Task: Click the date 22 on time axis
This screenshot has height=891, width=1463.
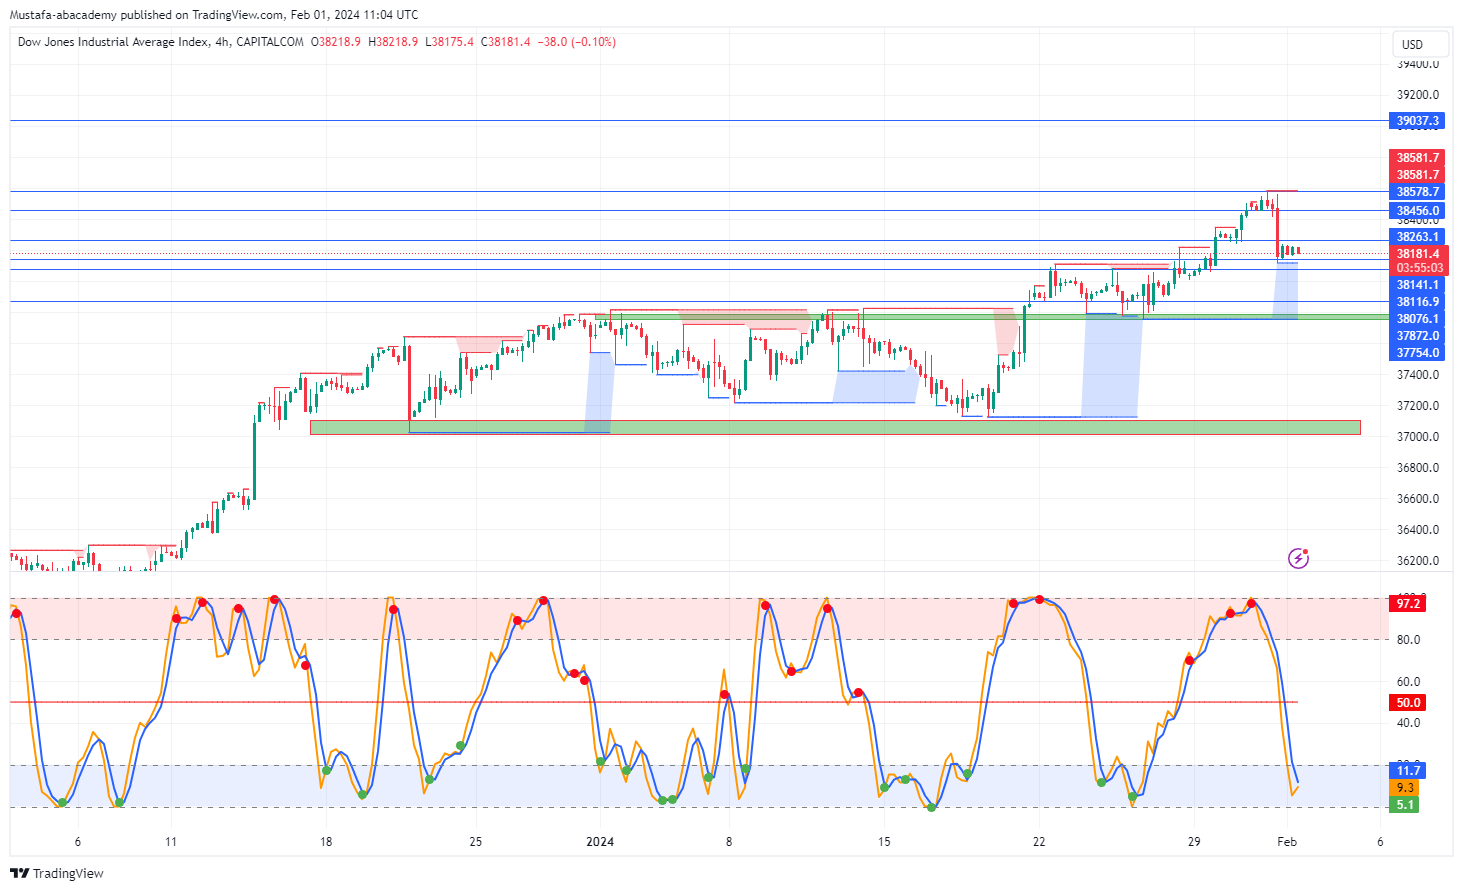Action: 1039,842
